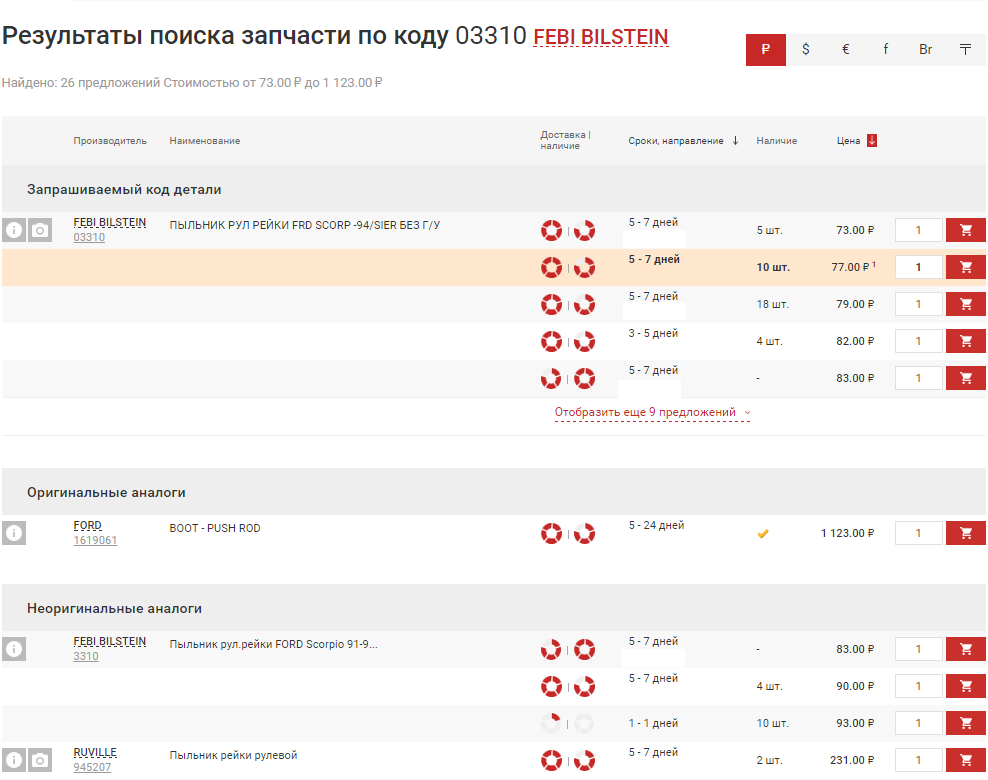Open info icon for FORD 1619061
The height and width of the screenshot is (780, 988).
tap(14, 533)
